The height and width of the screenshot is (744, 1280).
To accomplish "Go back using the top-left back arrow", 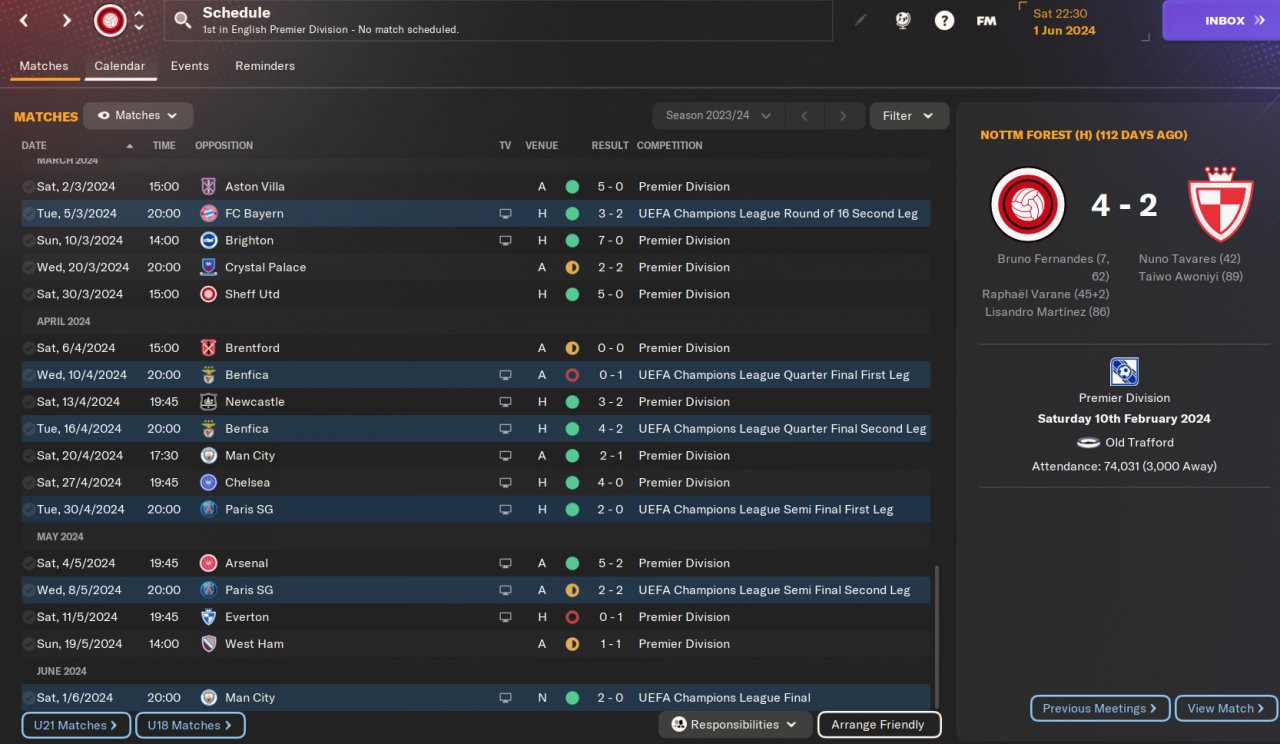I will [24, 20].
